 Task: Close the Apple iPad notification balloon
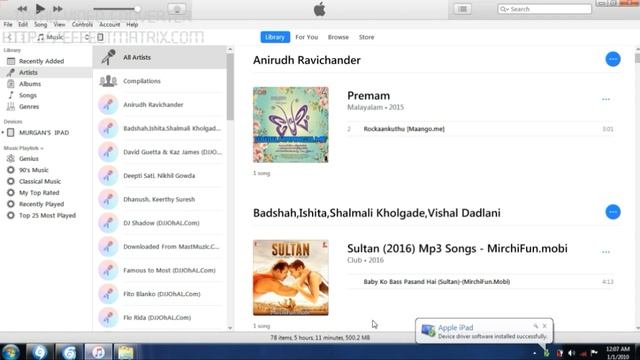click(x=544, y=326)
